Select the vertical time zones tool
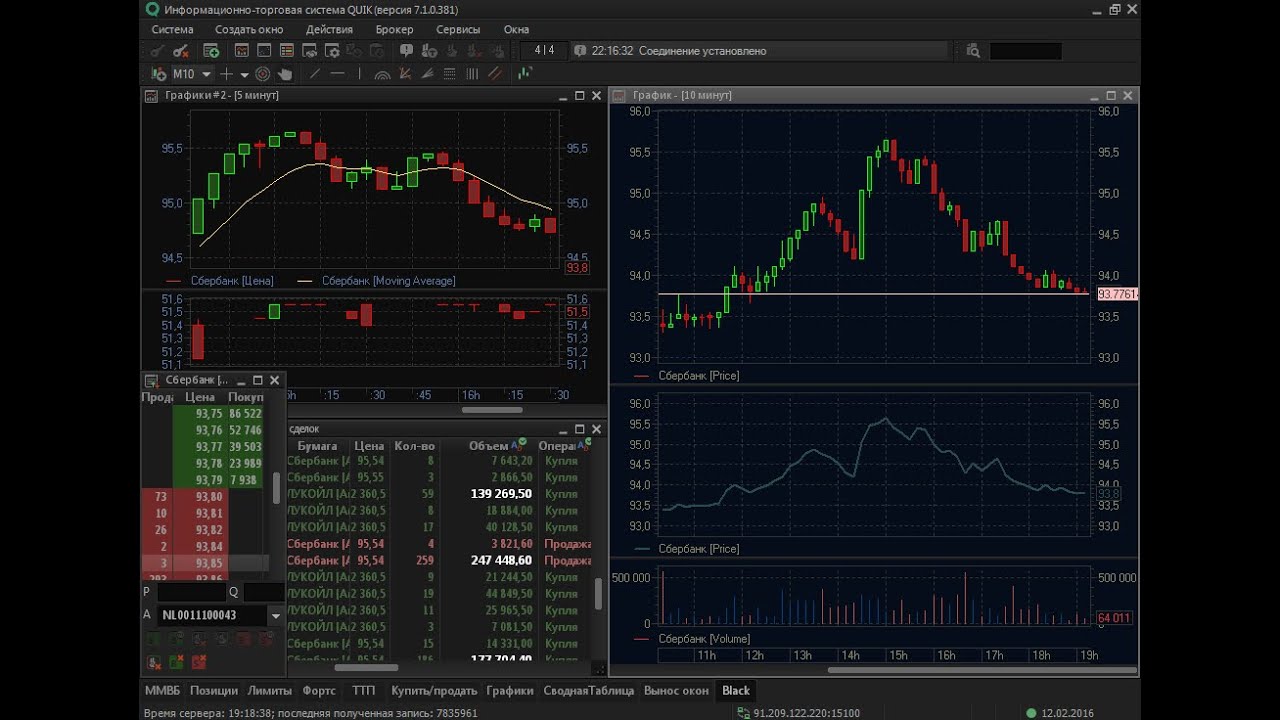Viewport: 1280px width, 720px height. [x=472, y=74]
